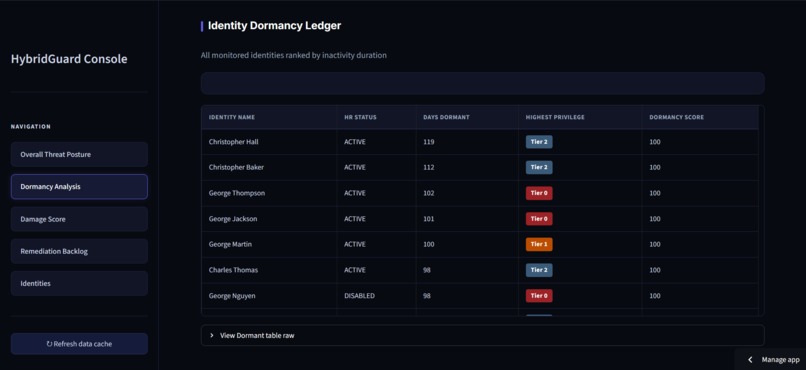This screenshot has width=806, height=370.
Task: Click the chevron beside View Dormant table raw
Action: coord(212,335)
